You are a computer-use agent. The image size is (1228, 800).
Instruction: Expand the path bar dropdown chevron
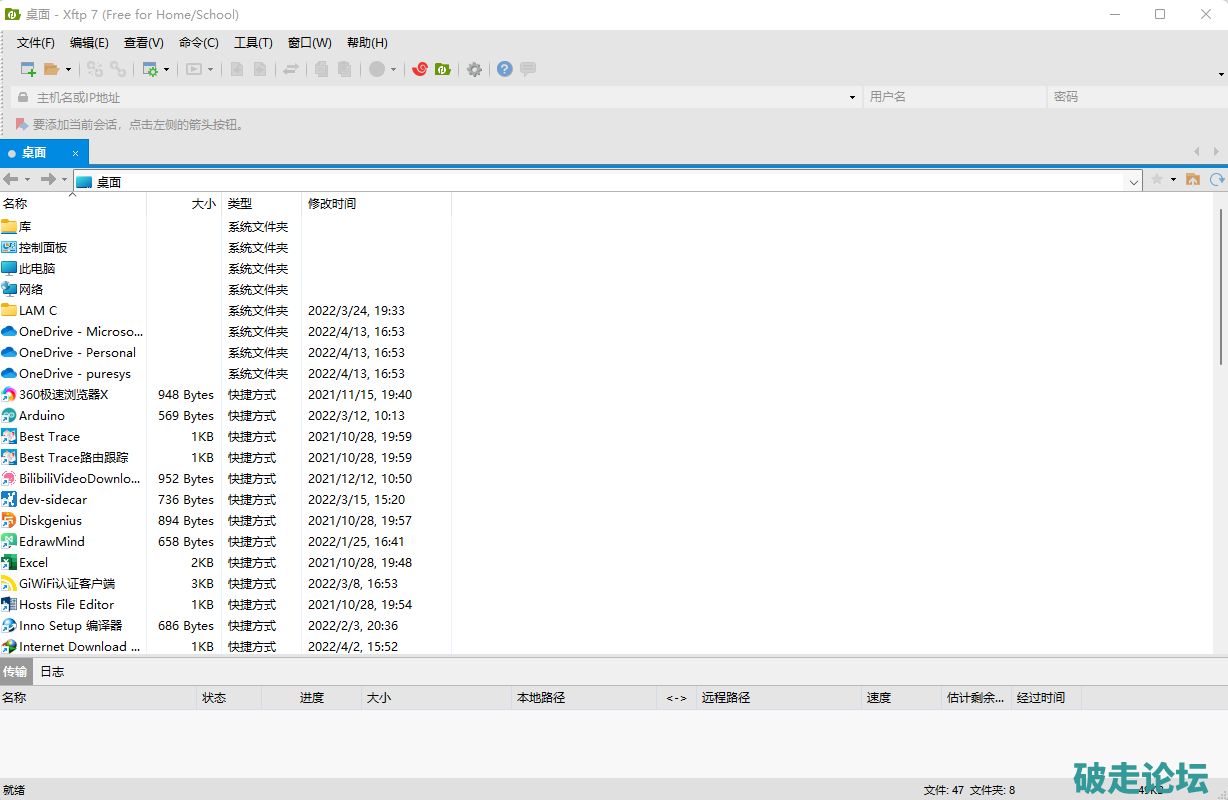click(x=1133, y=182)
